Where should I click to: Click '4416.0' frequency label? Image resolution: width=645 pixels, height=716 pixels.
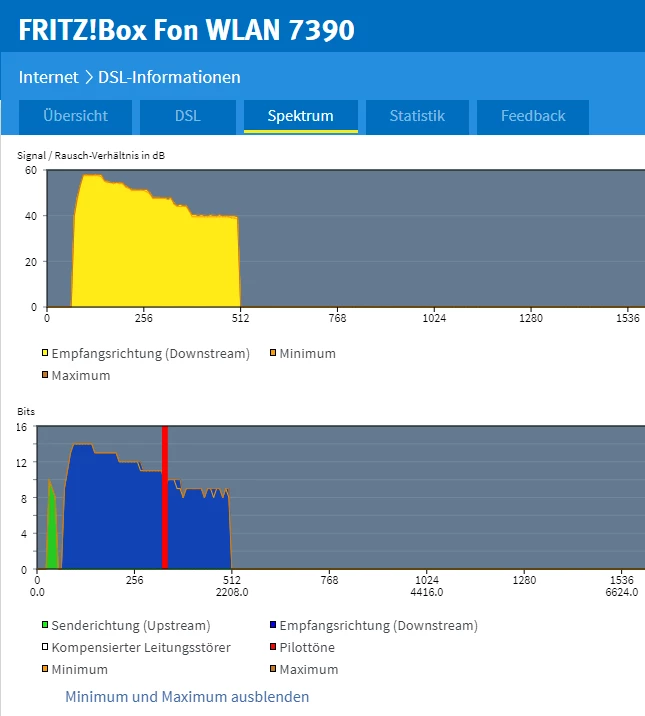point(427,592)
